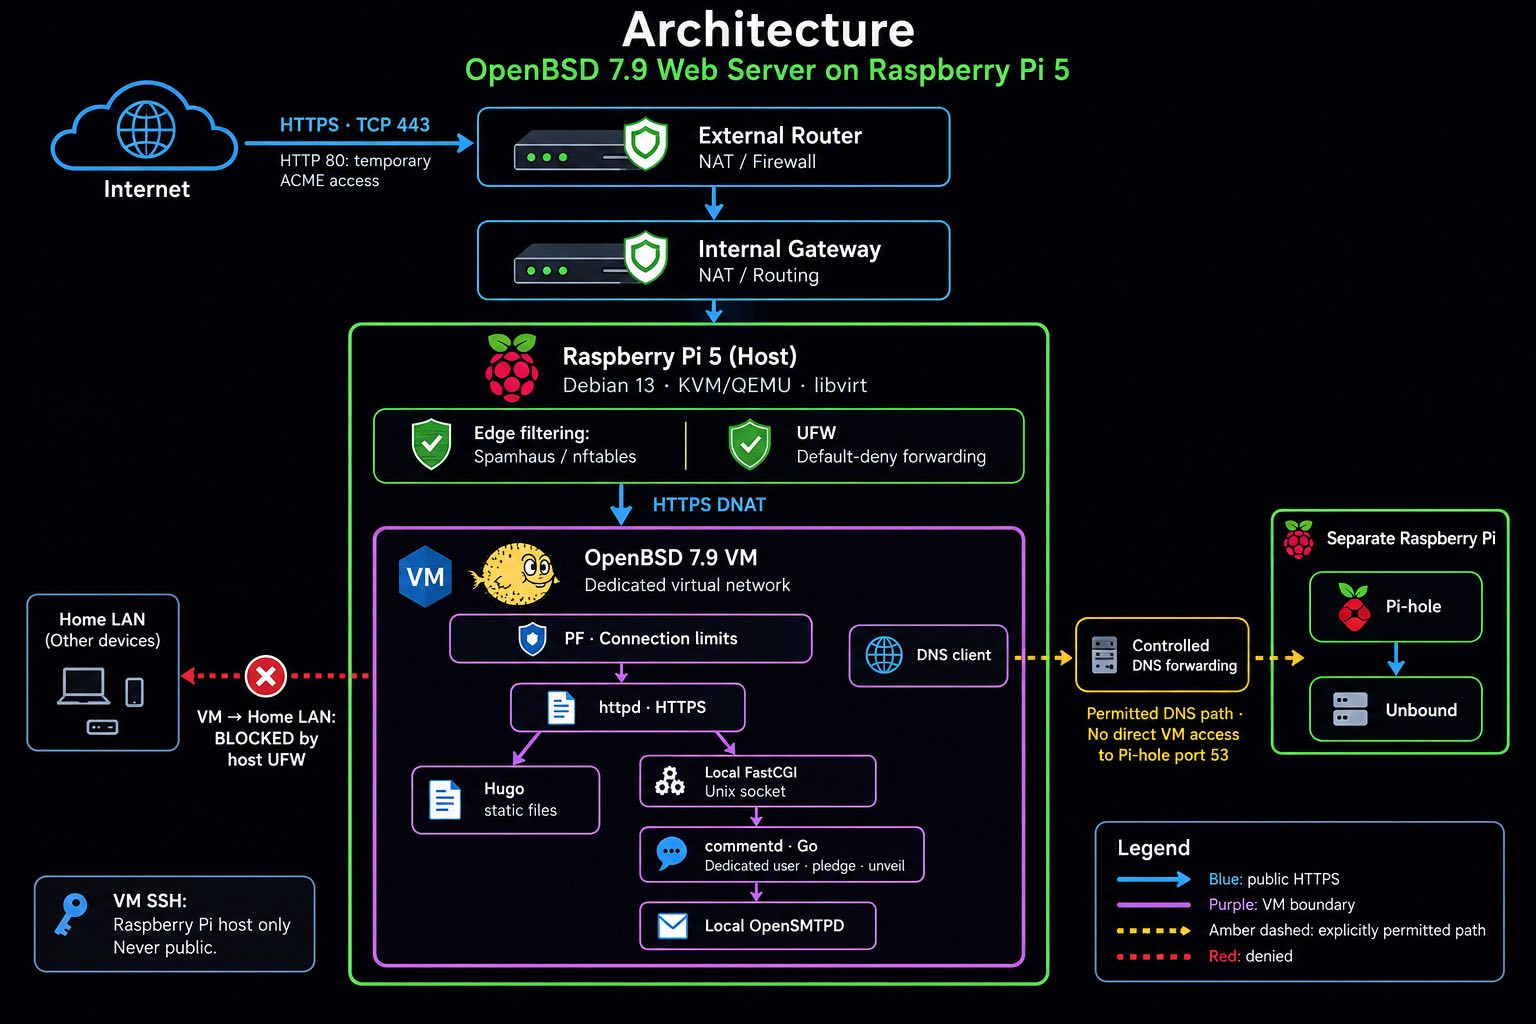1536x1024 pixels.
Task: Click the Separate Raspberry Pi logo
Action: (x=1298, y=539)
